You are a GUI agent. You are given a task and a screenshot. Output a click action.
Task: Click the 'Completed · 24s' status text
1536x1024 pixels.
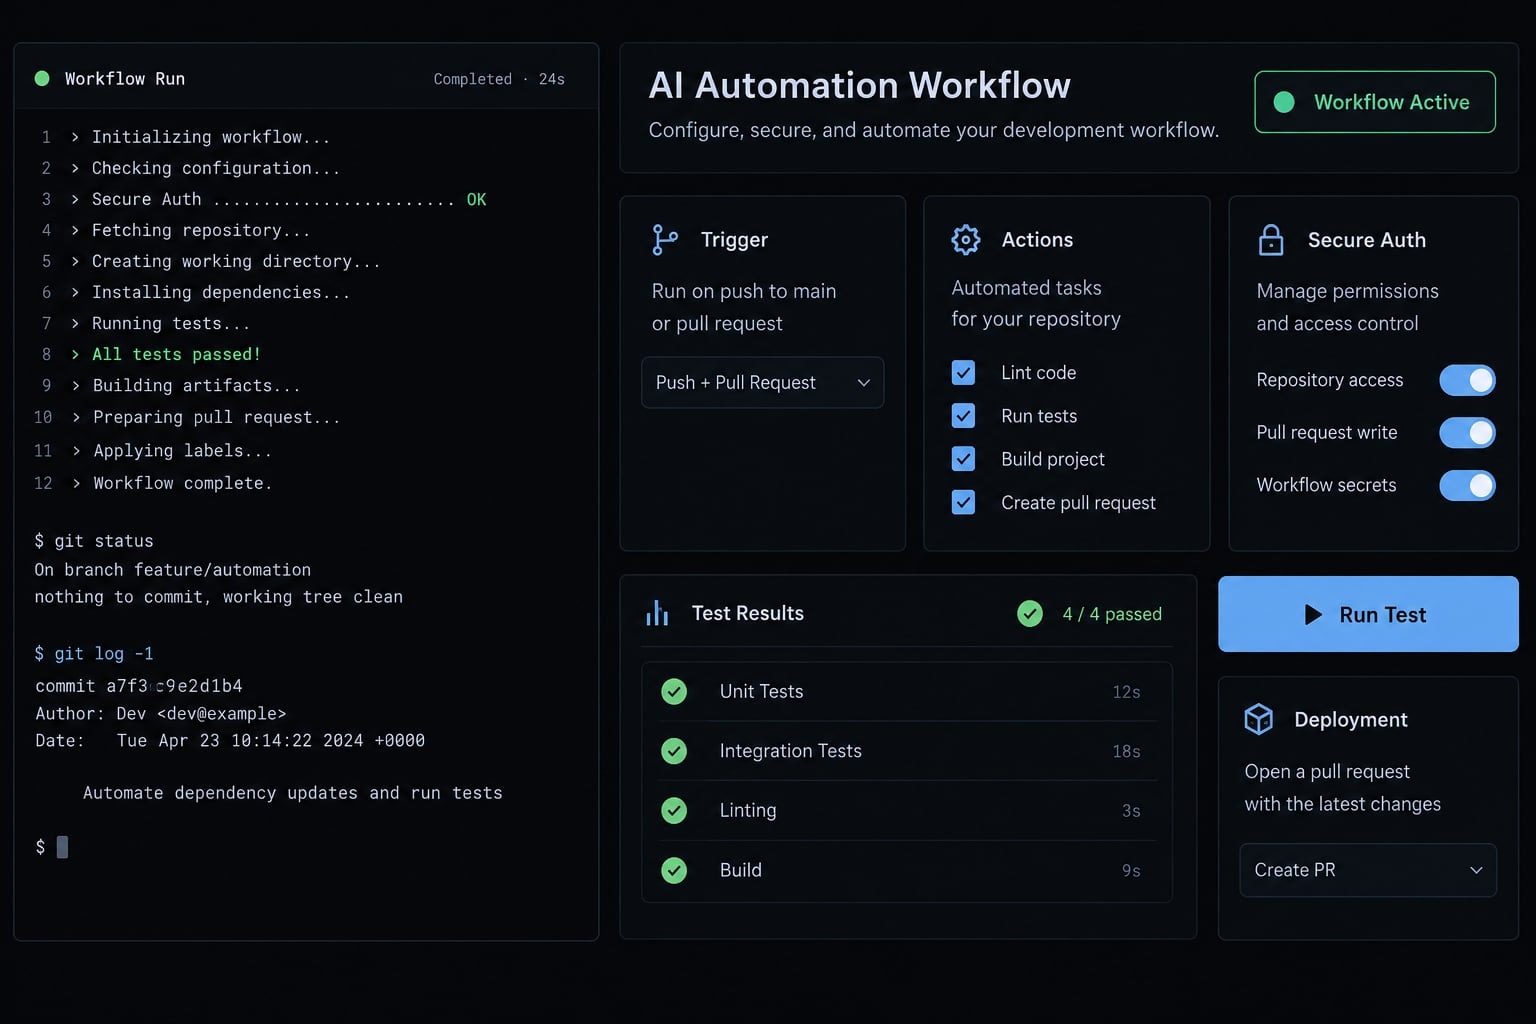[x=499, y=79]
